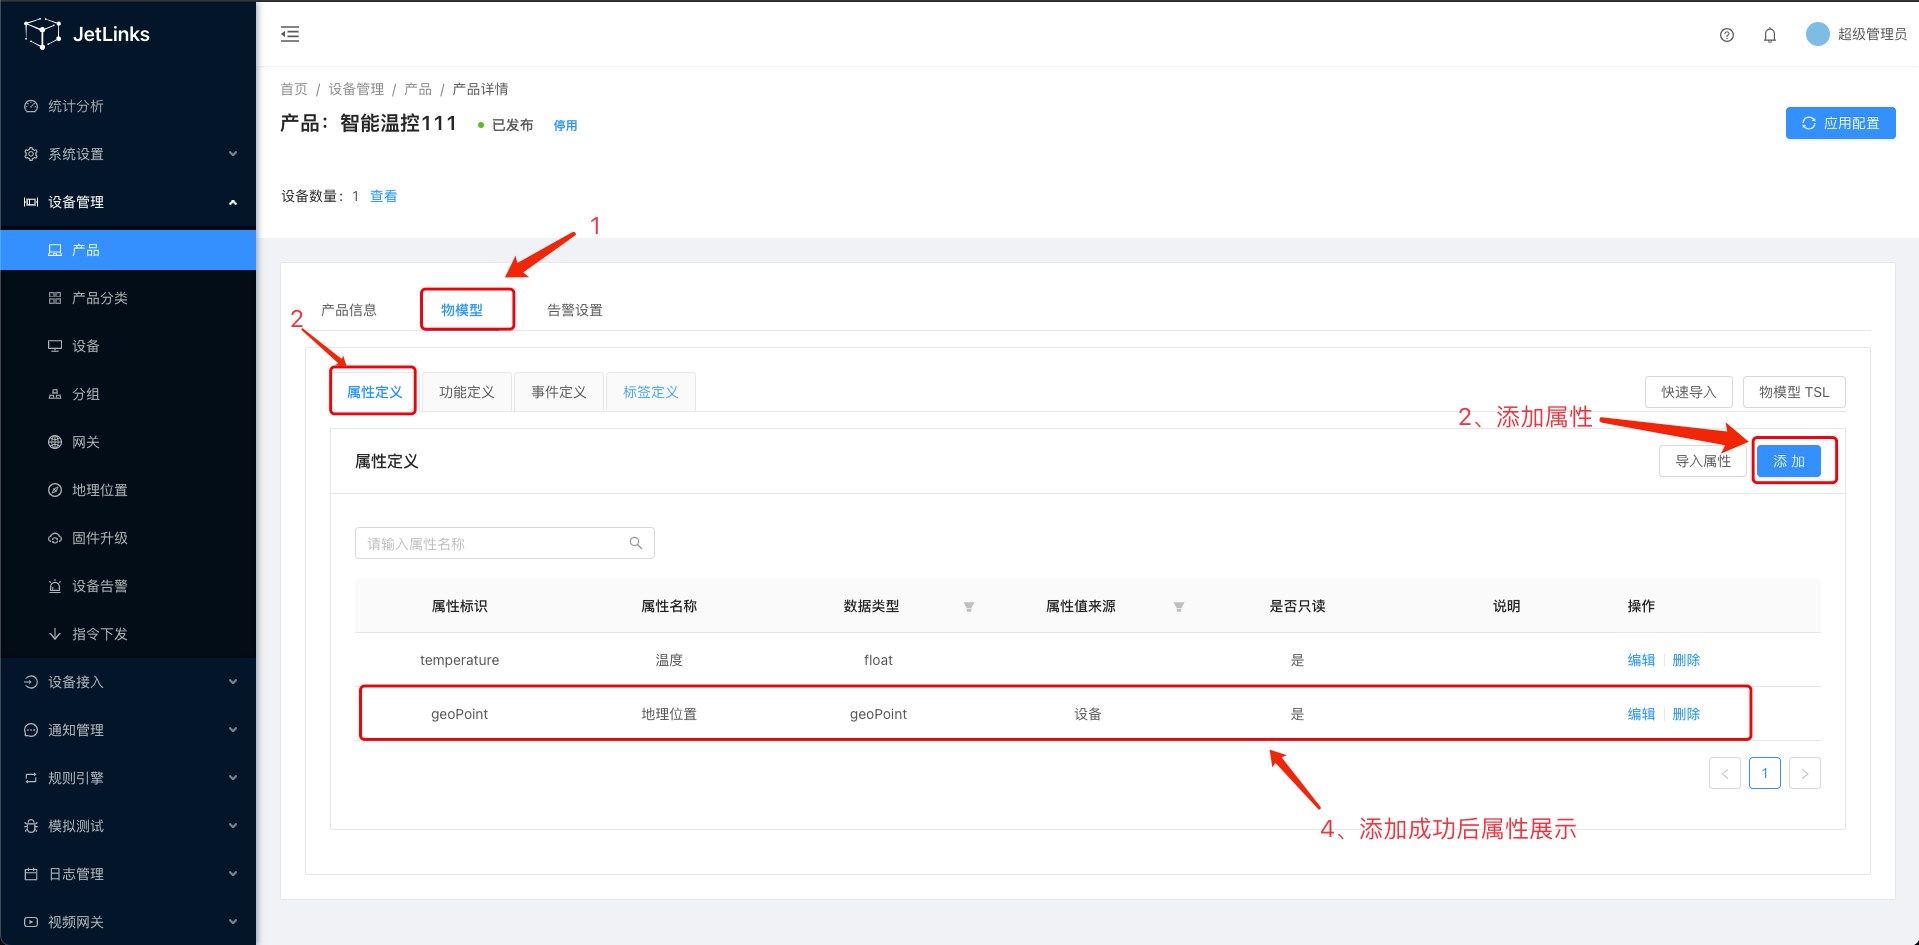1919x945 pixels.
Task: Open 指令下发 in the sidebar
Action: tap(128, 634)
